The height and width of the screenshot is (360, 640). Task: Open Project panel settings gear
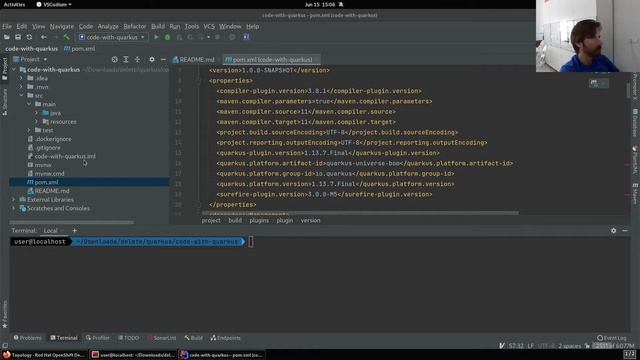(x=152, y=60)
